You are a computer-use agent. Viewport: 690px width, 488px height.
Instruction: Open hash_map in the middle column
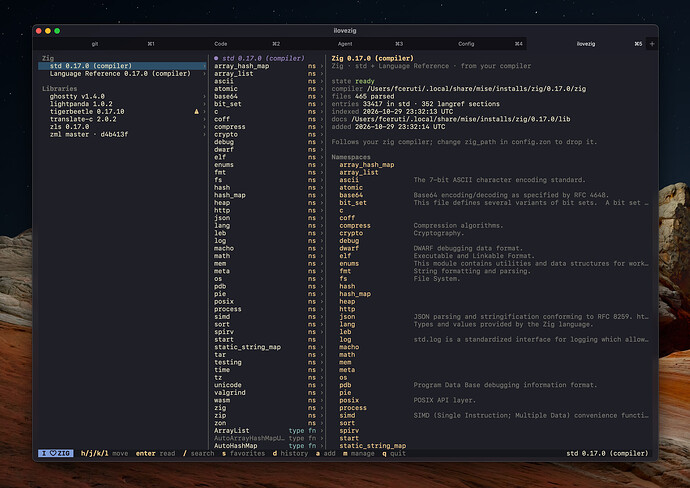230,195
